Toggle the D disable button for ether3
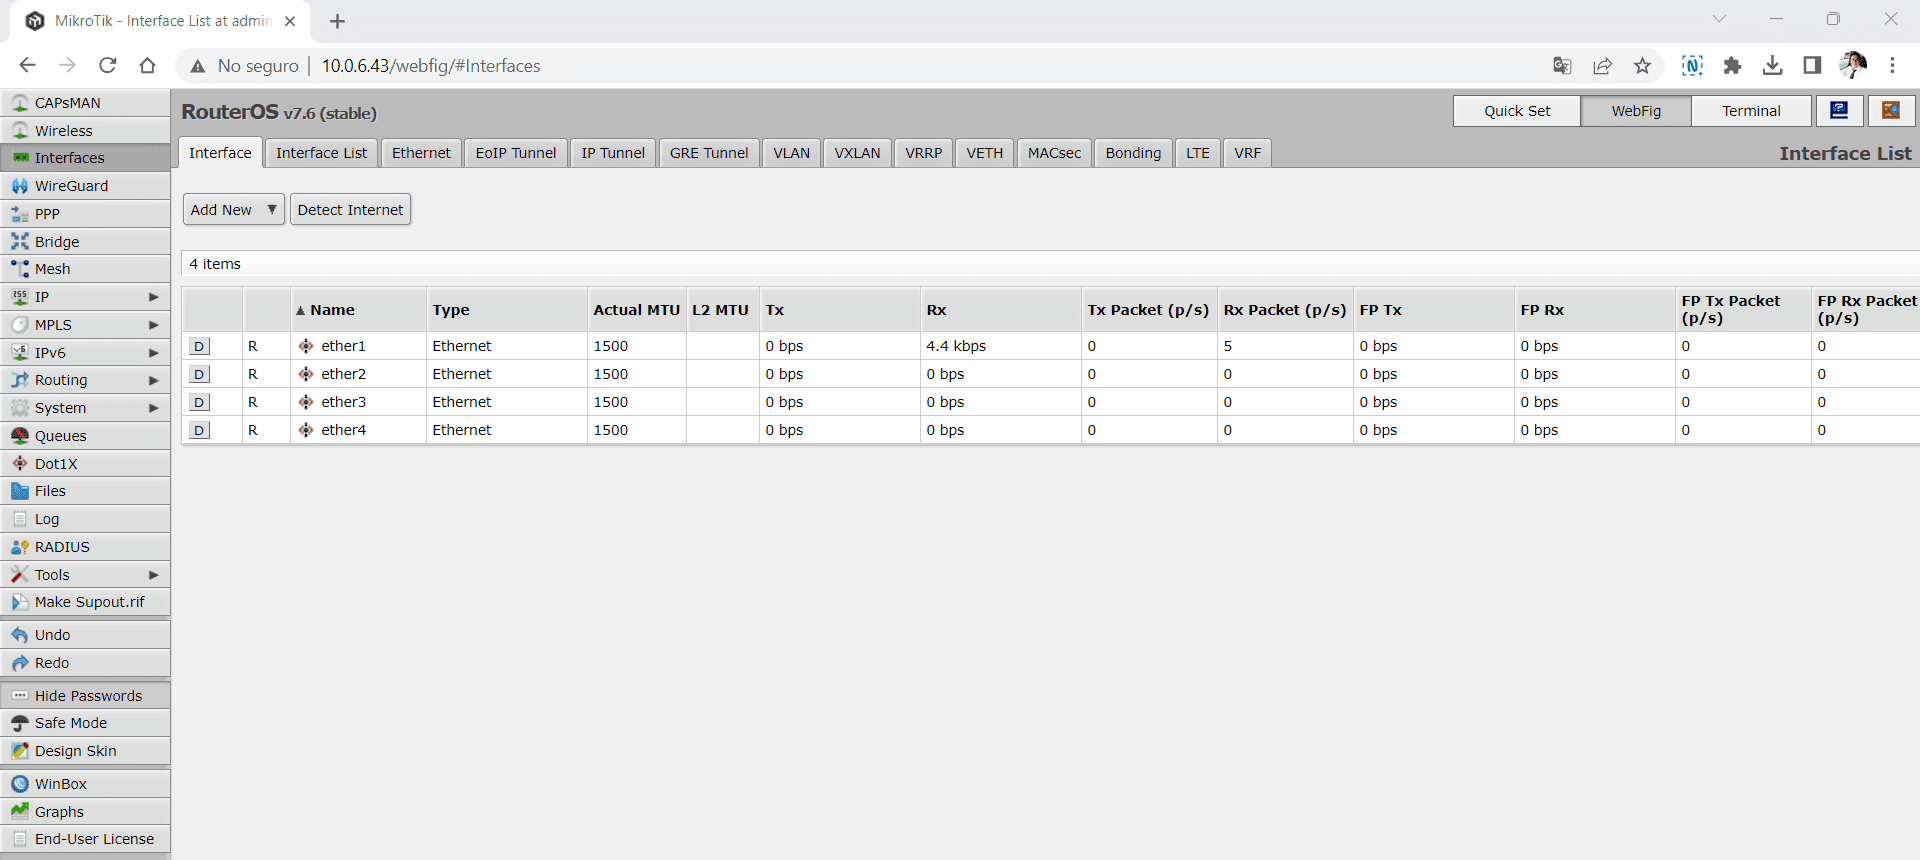 tap(199, 402)
